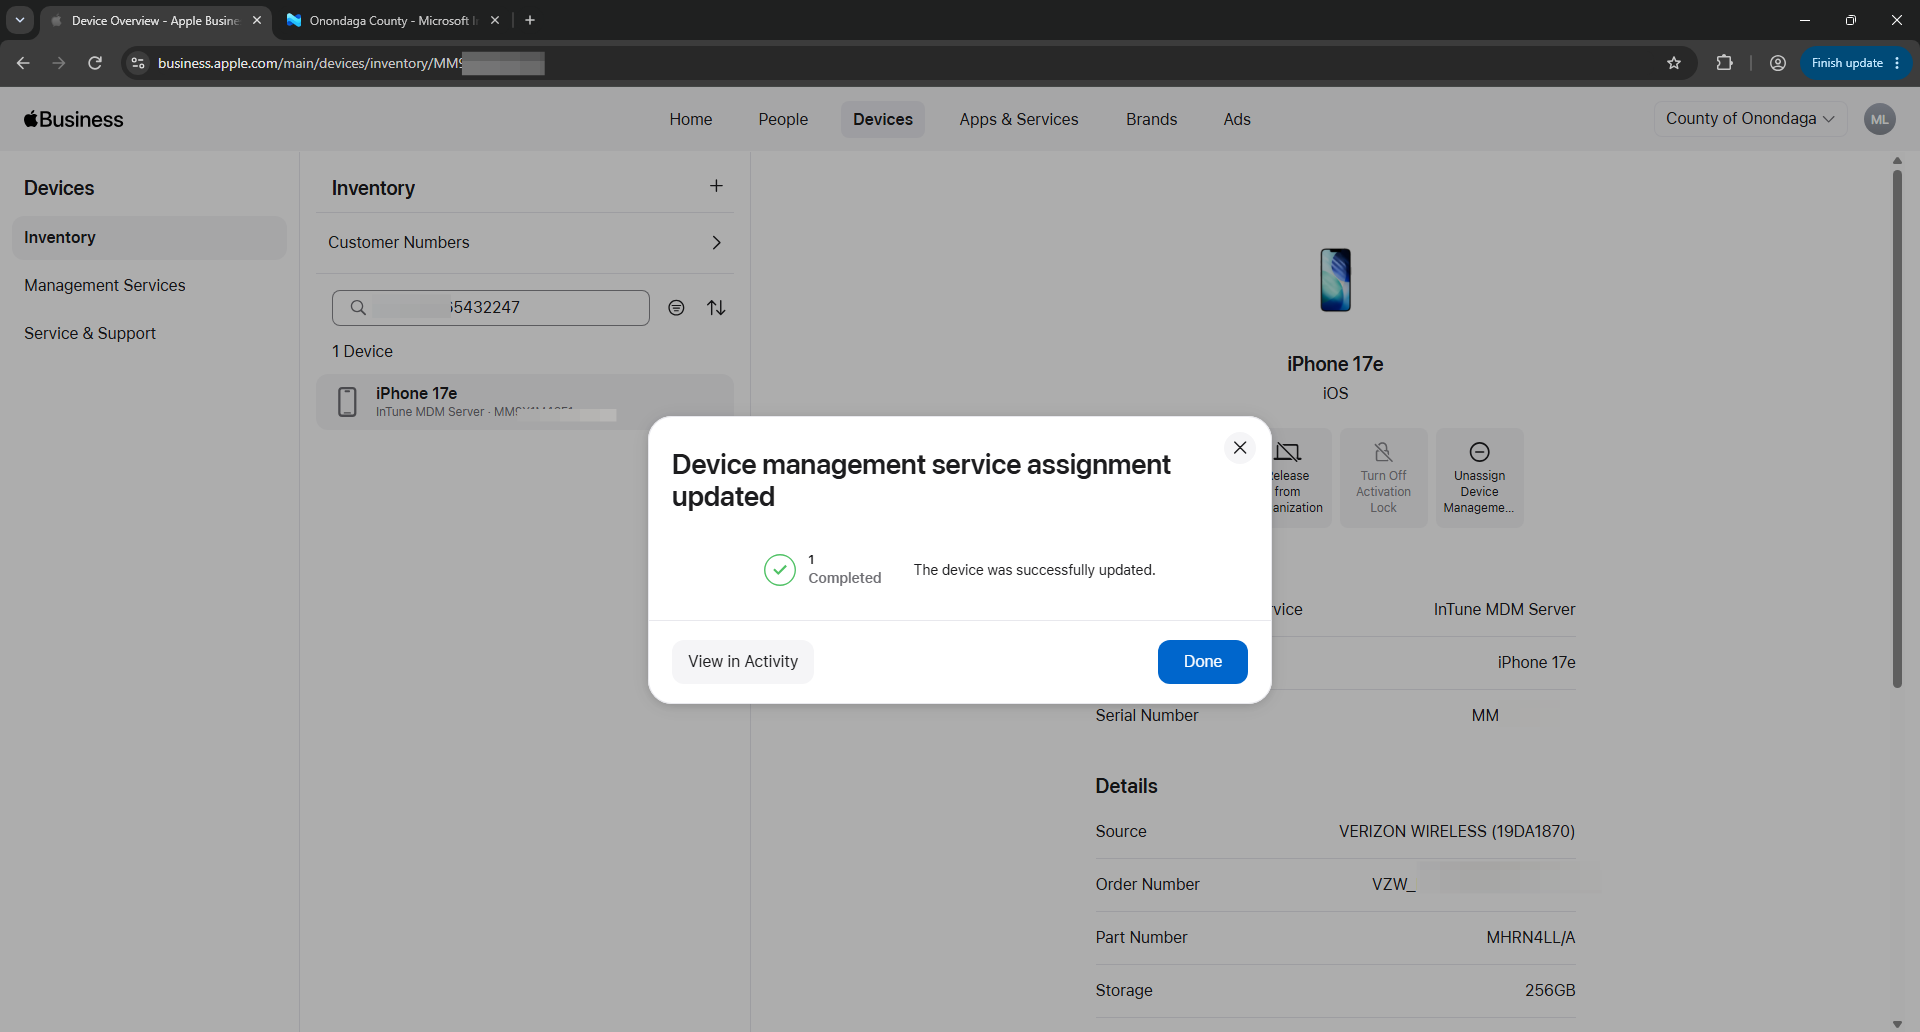Click the Order Number label

click(1147, 885)
